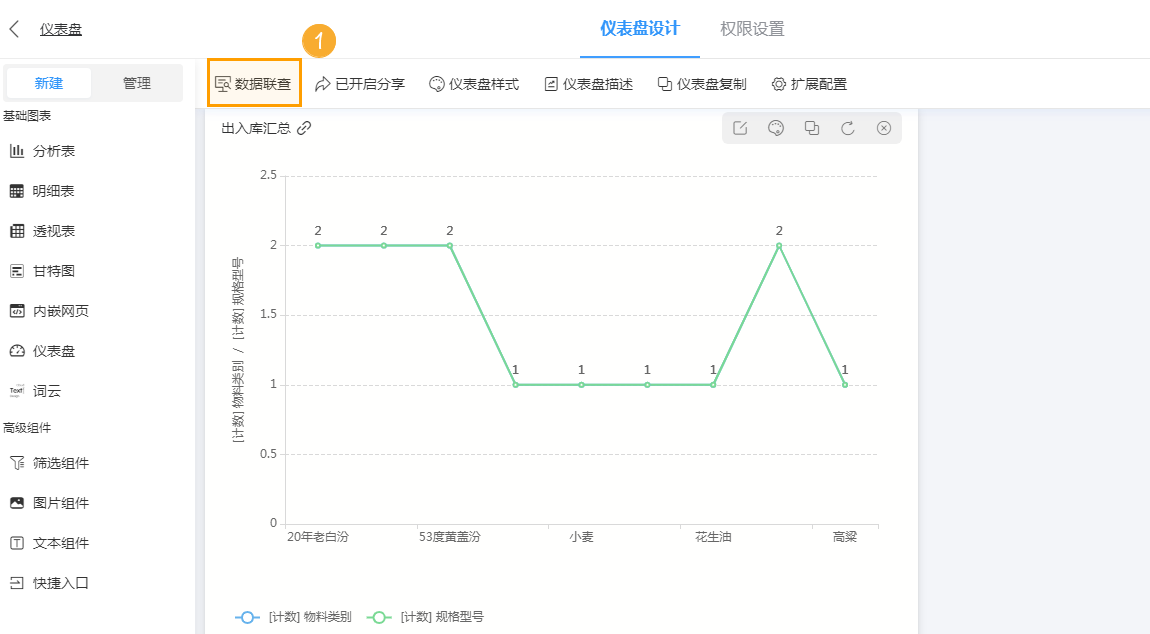The width and height of the screenshot is (1150, 634).
Task: Open 扩展配置 settings
Action: [809, 84]
